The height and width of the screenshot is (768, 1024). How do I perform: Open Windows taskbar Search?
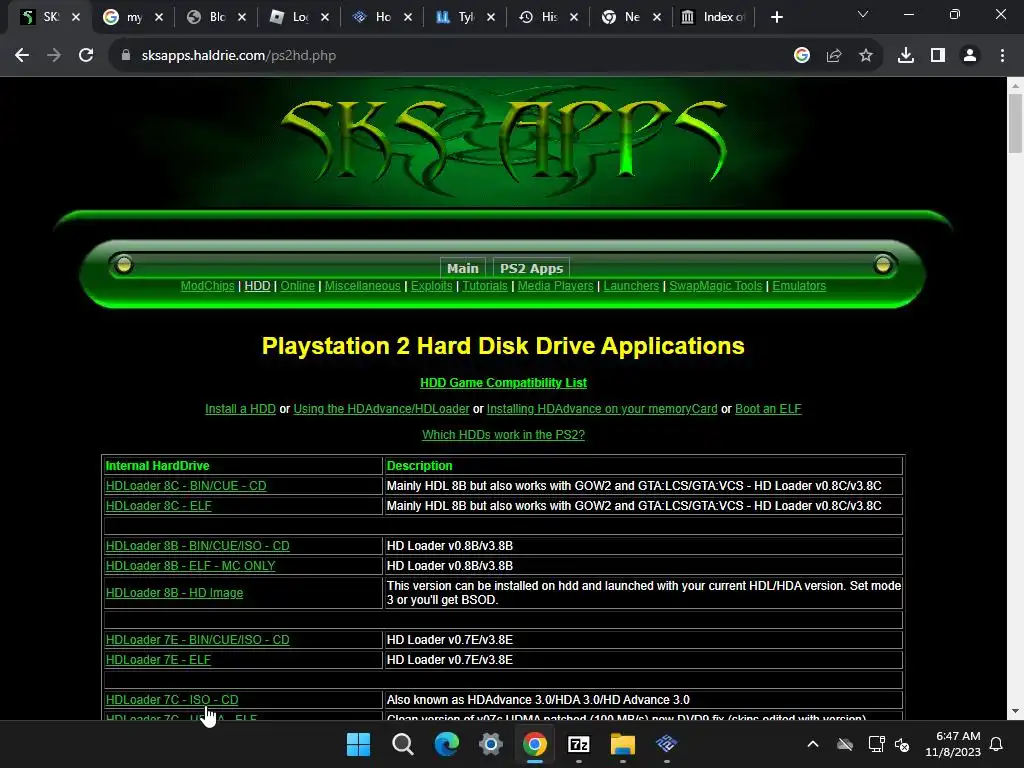(402, 744)
